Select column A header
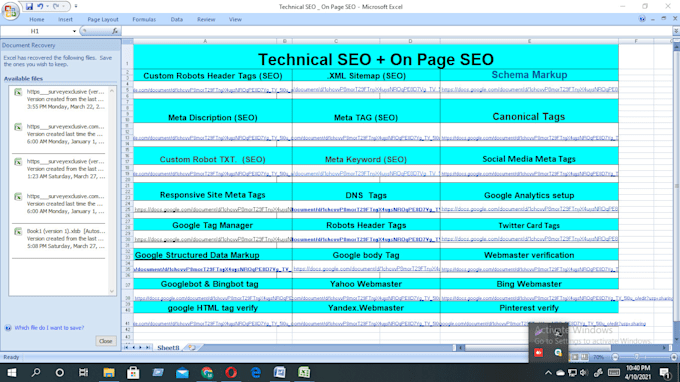Image resolution: width=680 pixels, height=382 pixels. click(x=205, y=41)
